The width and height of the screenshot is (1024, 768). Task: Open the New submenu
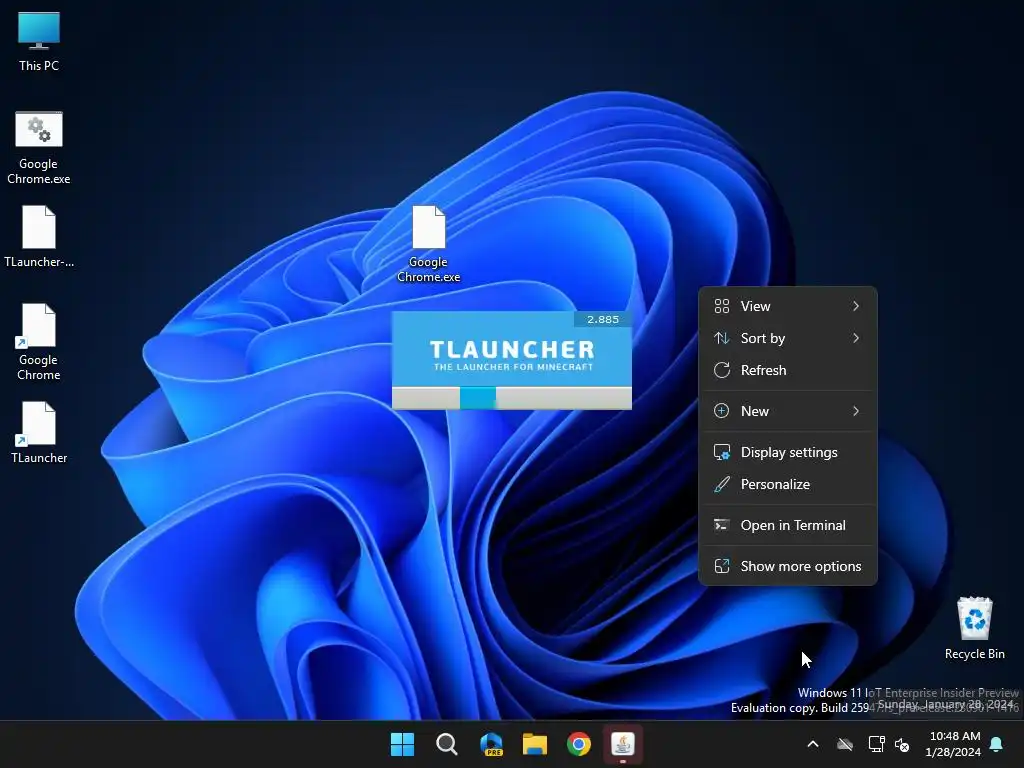tap(788, 411)
